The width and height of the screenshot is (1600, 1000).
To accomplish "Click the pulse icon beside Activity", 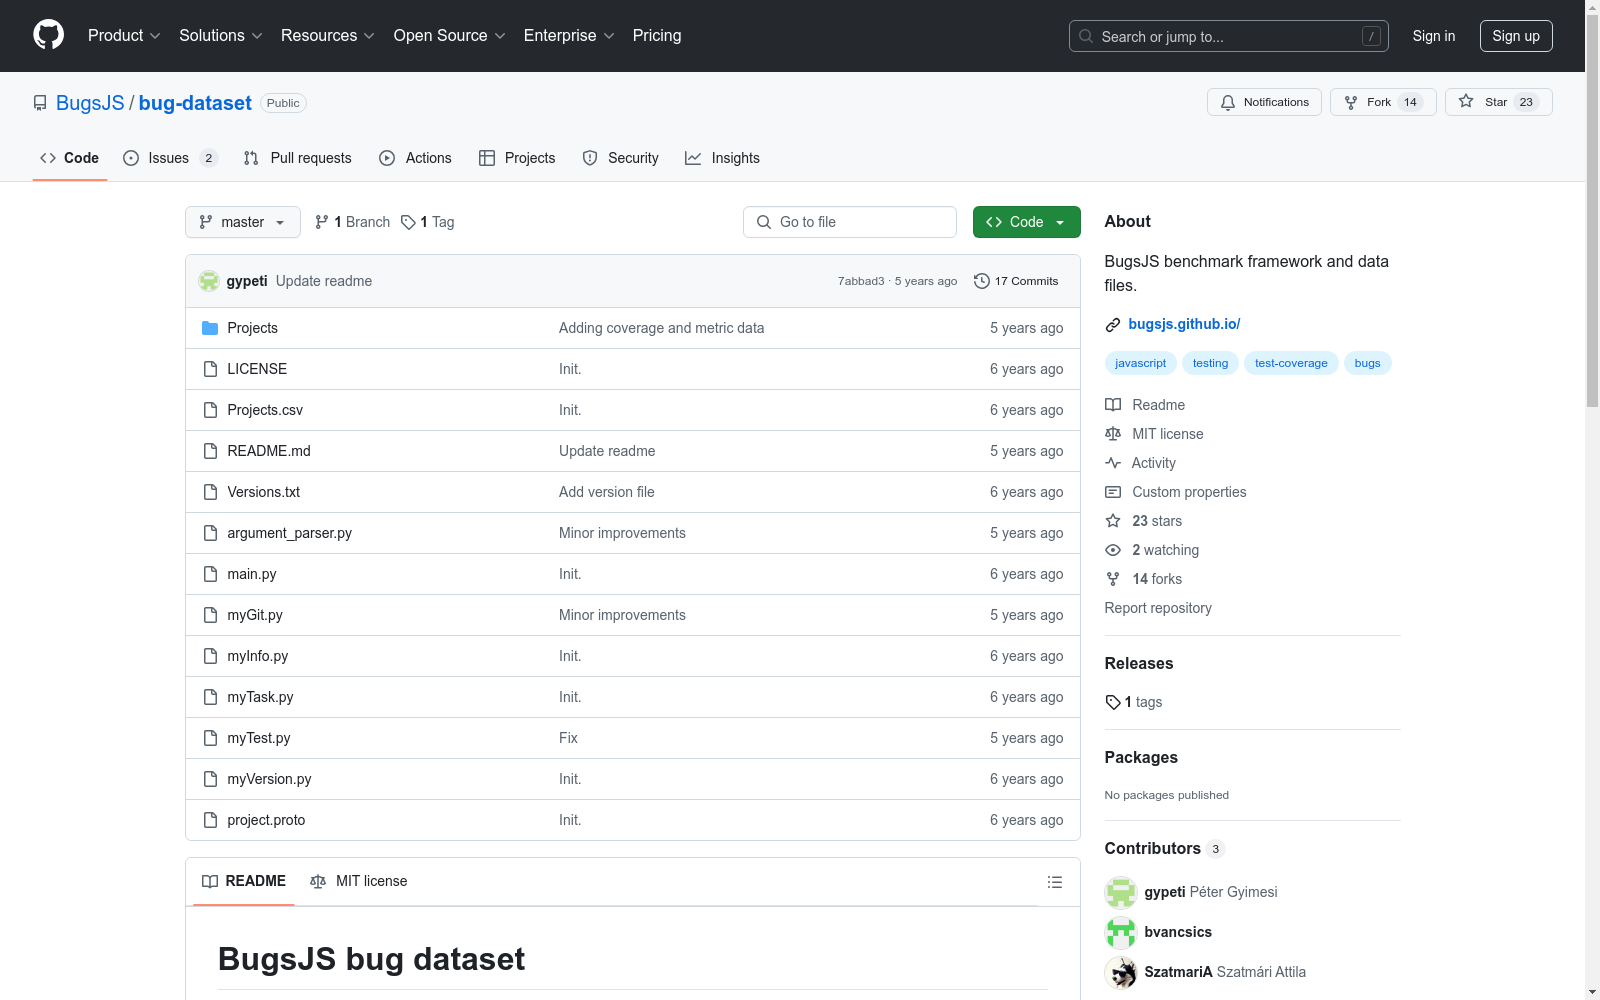I will [1113, 463].
